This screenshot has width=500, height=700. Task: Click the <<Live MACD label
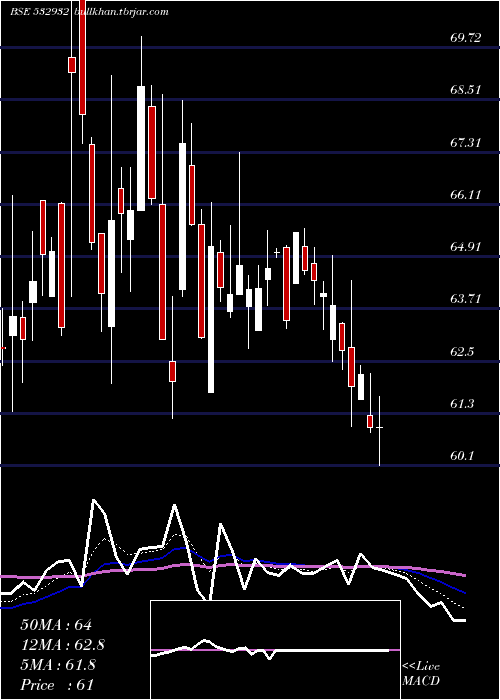tap(421, 674)
